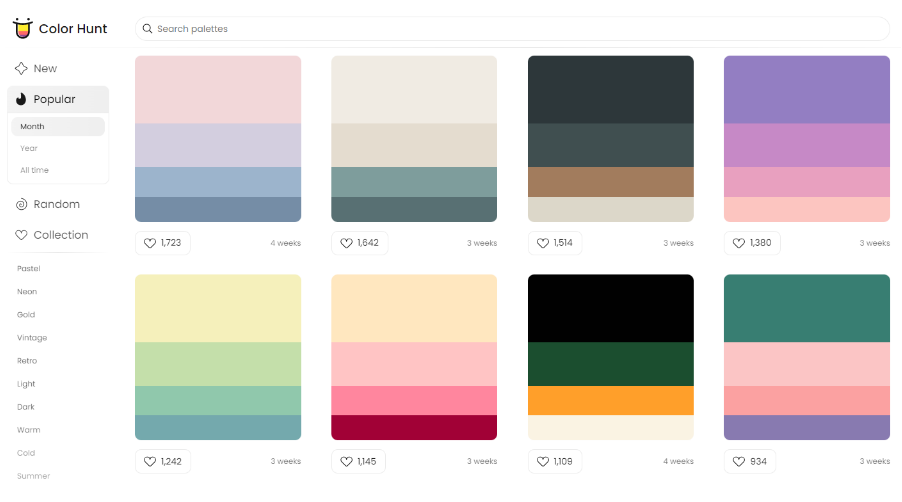Open the Neon tag link

[x=27, y=291]
